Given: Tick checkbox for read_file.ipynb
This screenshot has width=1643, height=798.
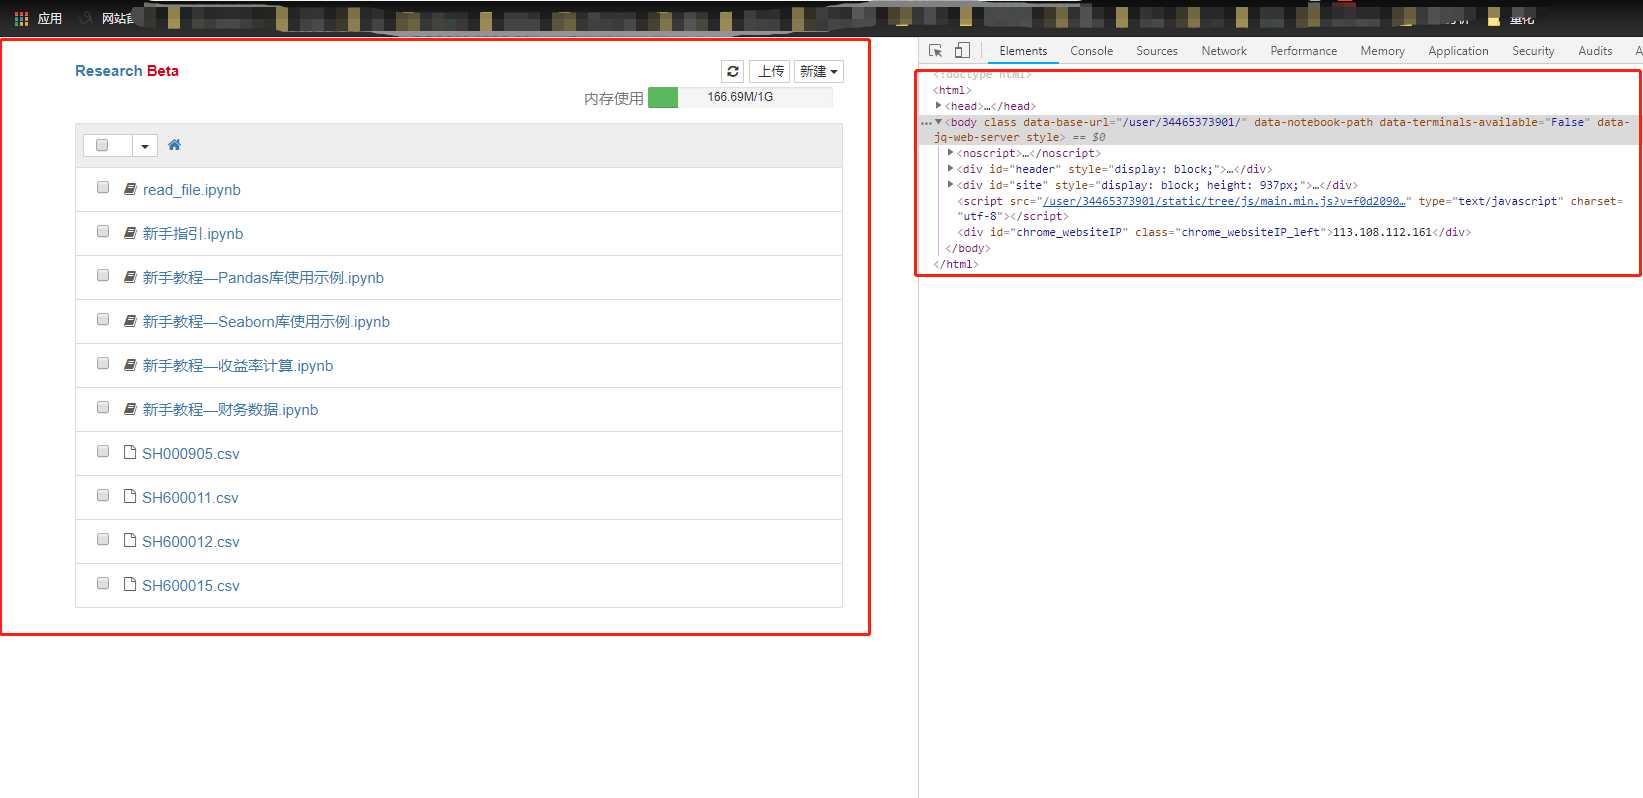Looking at the screenshot, I should click(x=103, y=187).
